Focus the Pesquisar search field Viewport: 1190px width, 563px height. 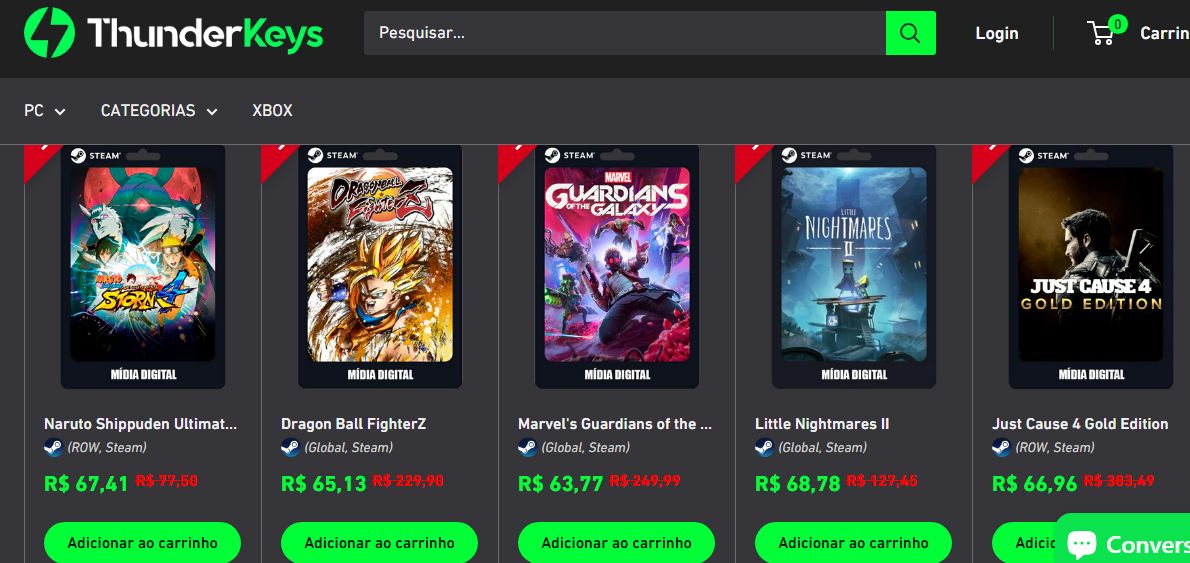coord(625,33)
